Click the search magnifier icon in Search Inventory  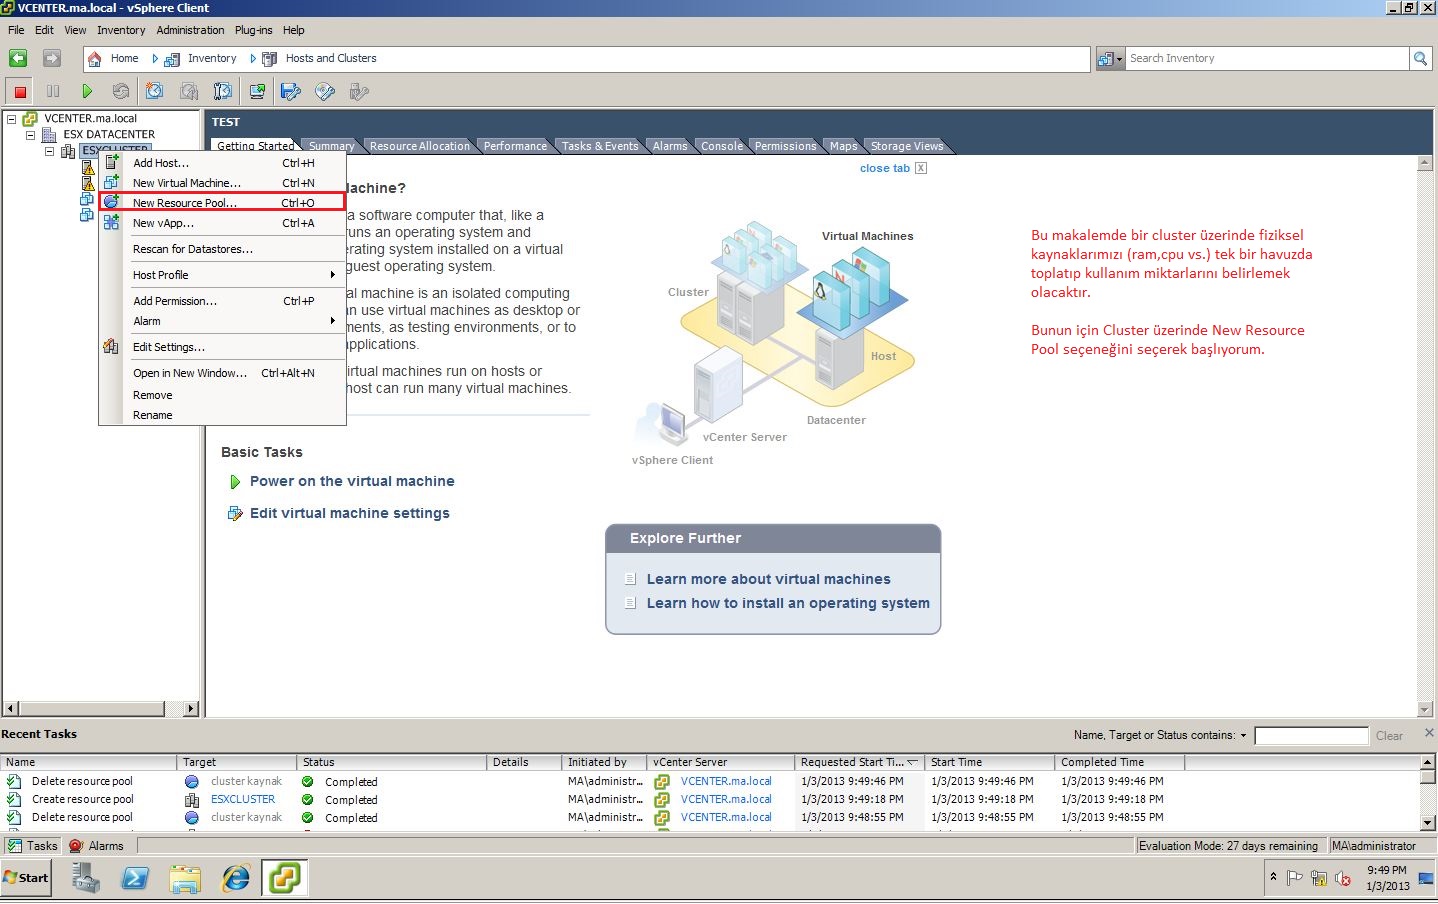click(x=1421, y=58)
